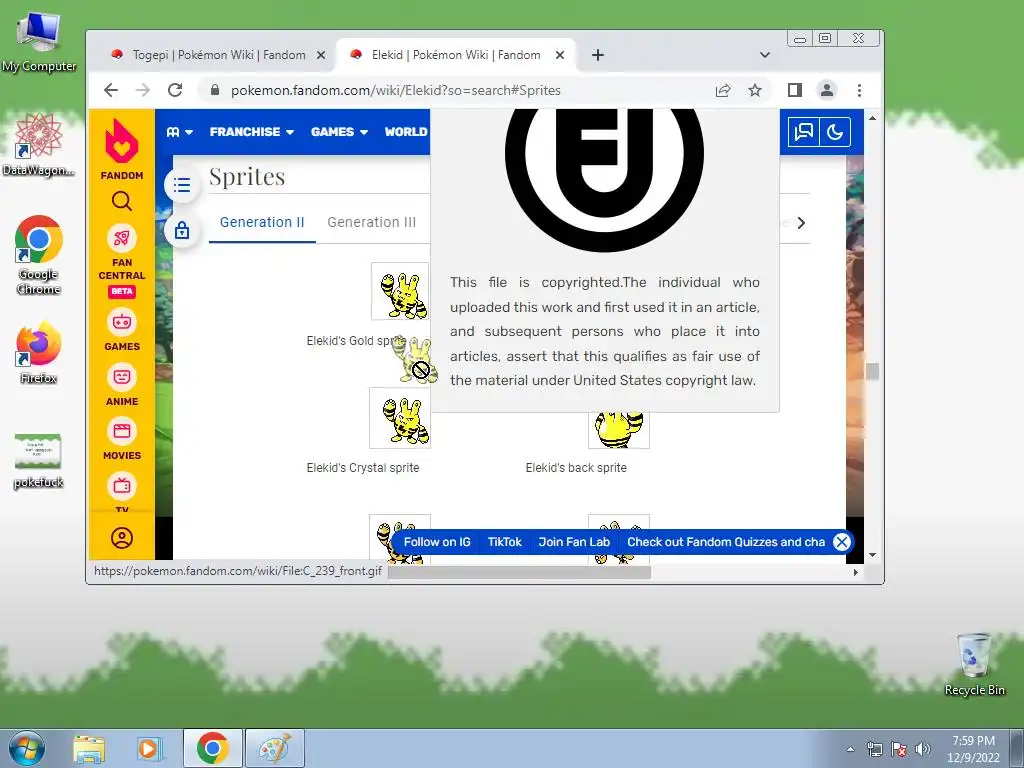Bookmark this page with the star icon

755,90
